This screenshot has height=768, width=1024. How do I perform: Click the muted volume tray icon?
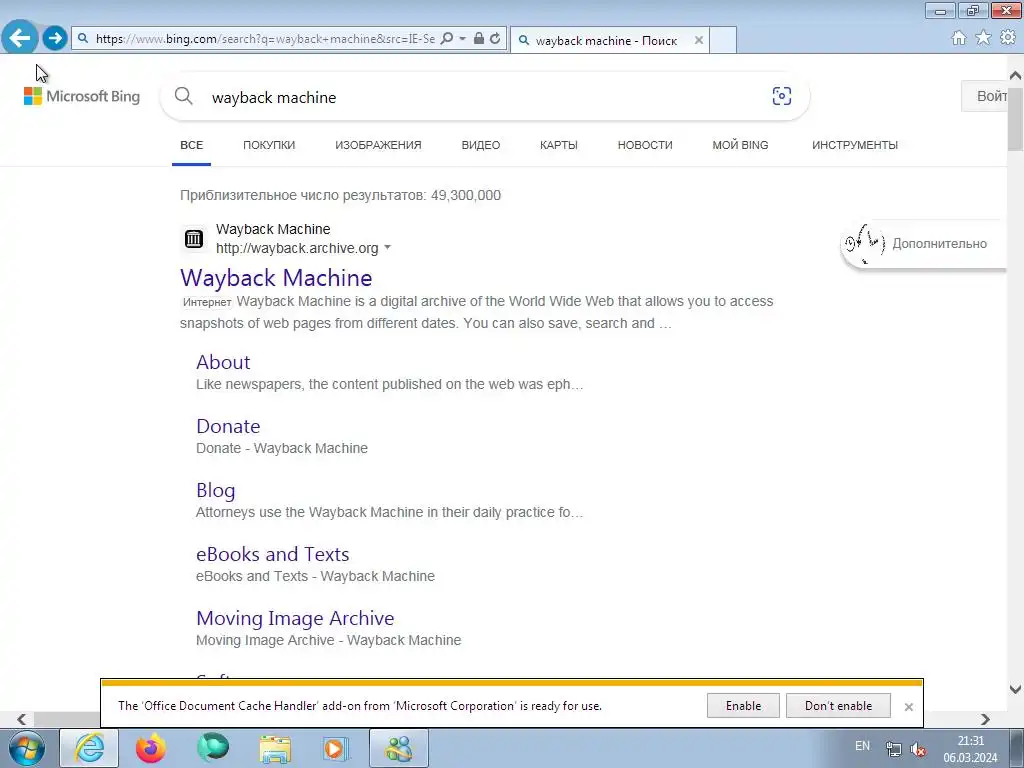click(x=918, y=749)
